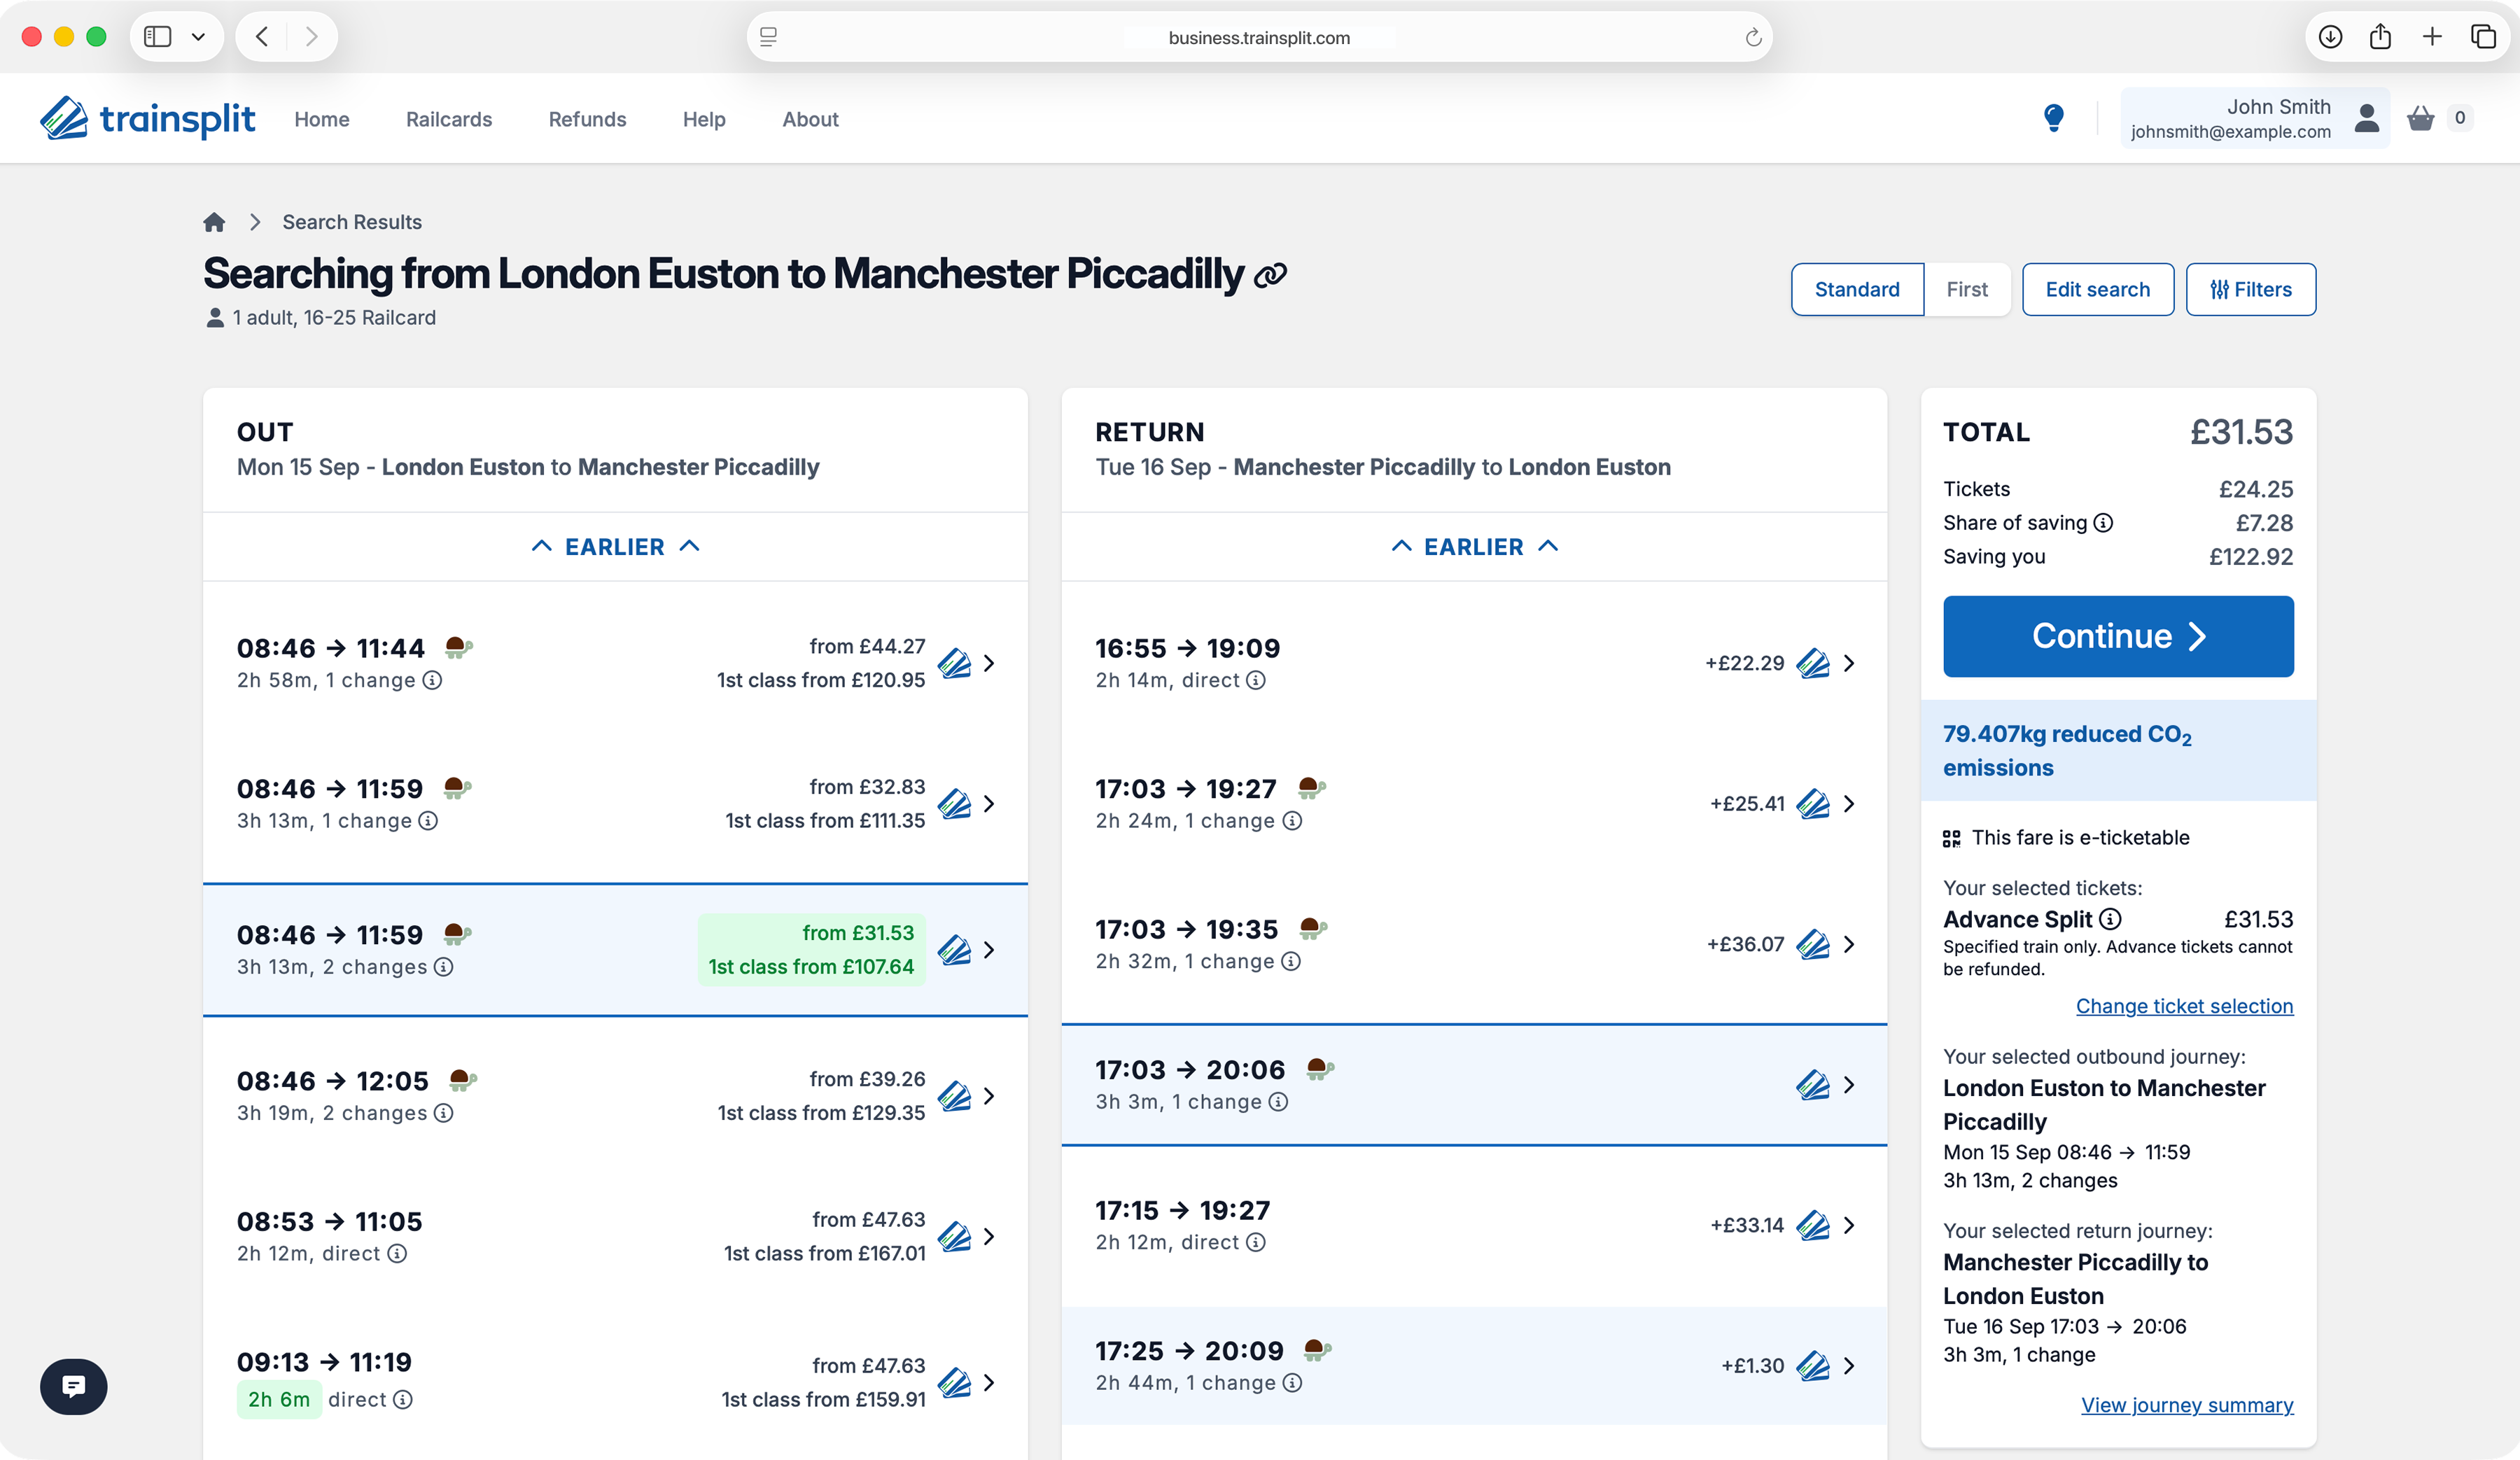
Task: Click the copy search link icon
Action: 1270,275
